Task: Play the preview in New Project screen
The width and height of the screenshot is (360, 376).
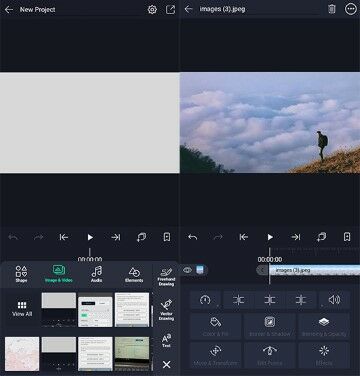Action: click(90, 237)
